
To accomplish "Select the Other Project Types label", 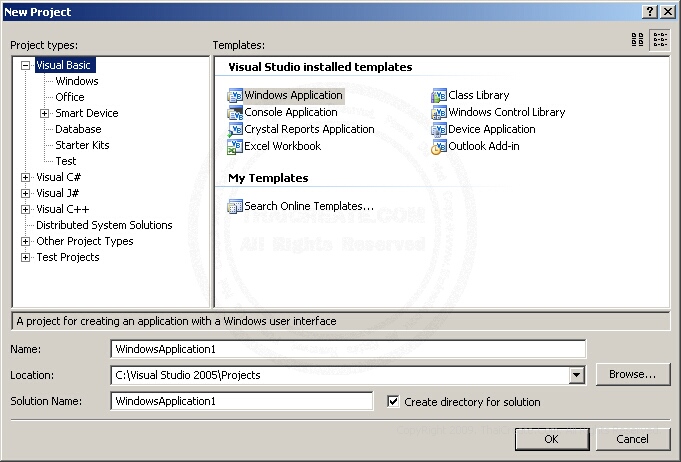I will pyautogui.click(x=85, y=241).
